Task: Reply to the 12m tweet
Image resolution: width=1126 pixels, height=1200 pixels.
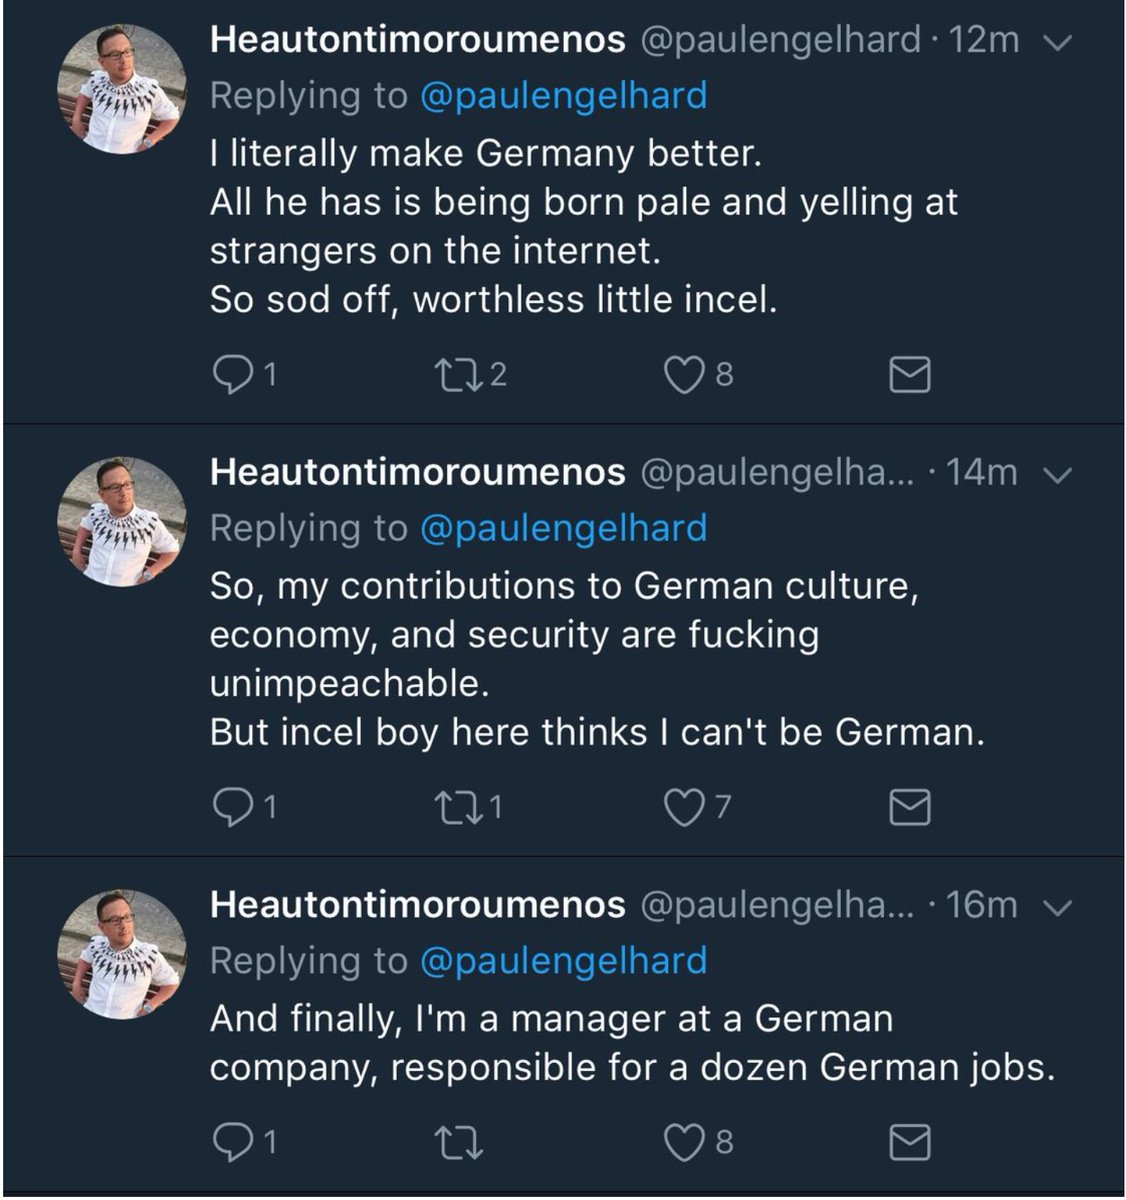Action: (234, 374)
